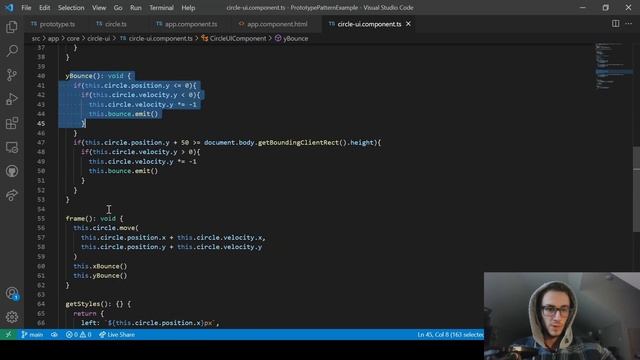
Task: Open Remote Explorer in activity bar
Action: coord(12,147)
